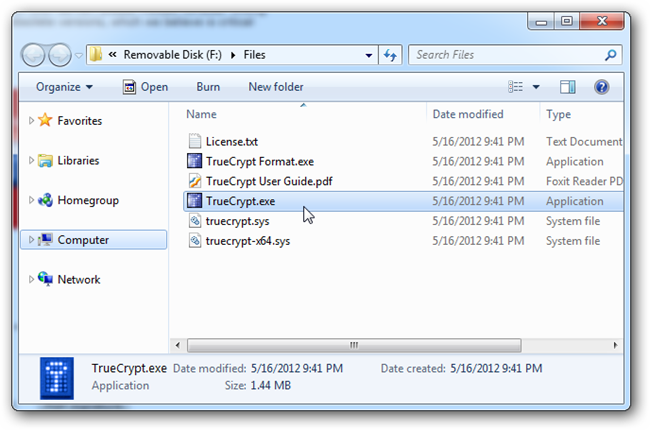Click the Computer icon in navigation pane

click(x=45, y=240)
